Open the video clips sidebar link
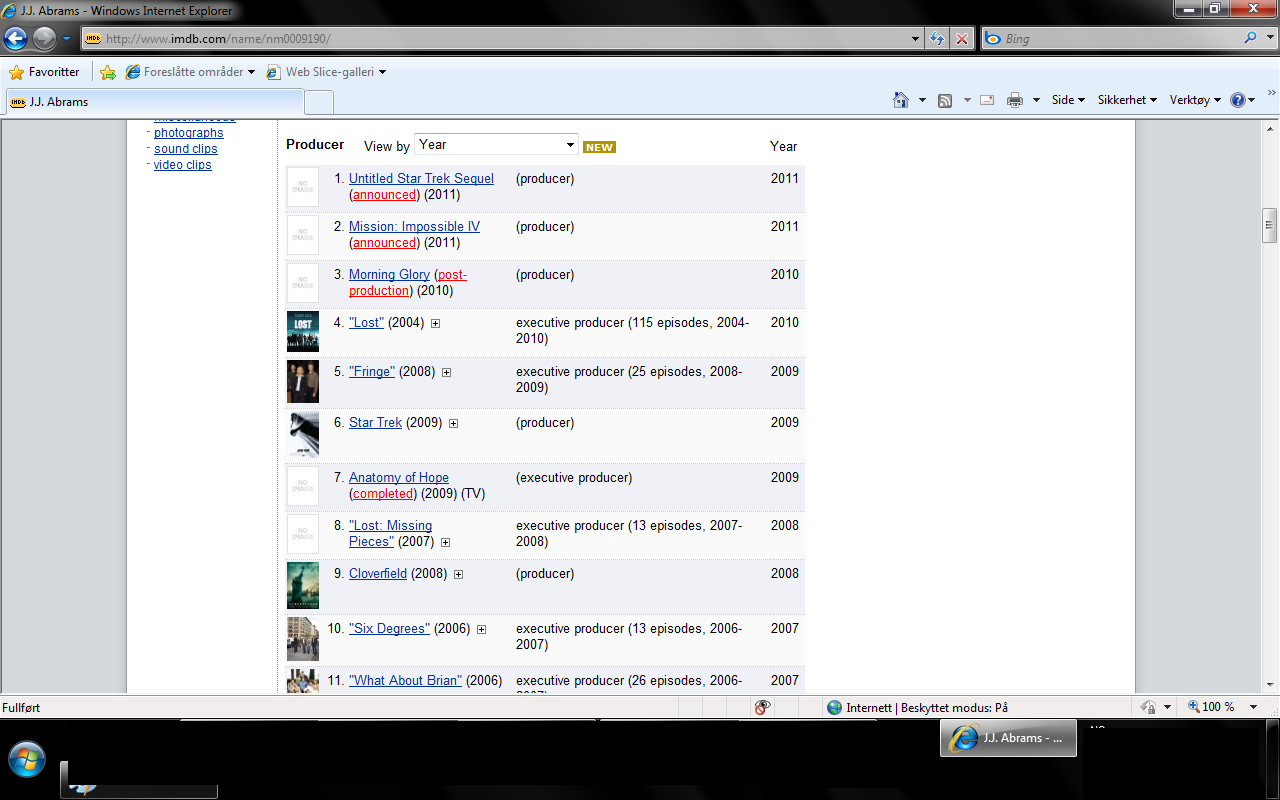1280x800 pixels. tap(183, 165)
